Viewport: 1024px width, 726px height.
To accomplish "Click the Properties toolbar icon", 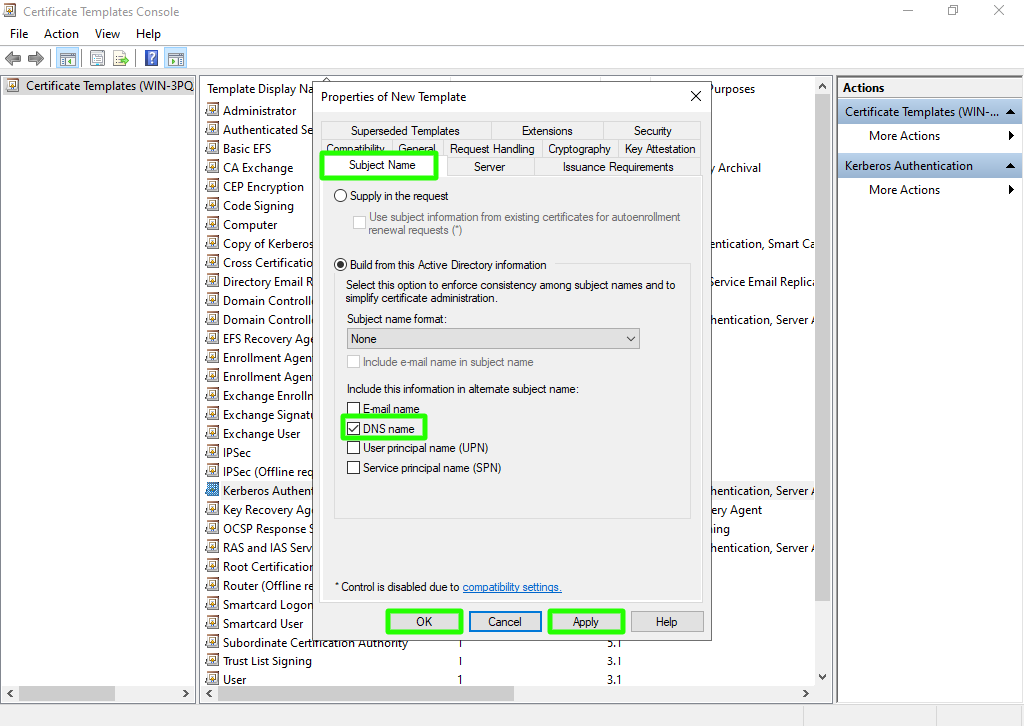I will click(97, 59).
